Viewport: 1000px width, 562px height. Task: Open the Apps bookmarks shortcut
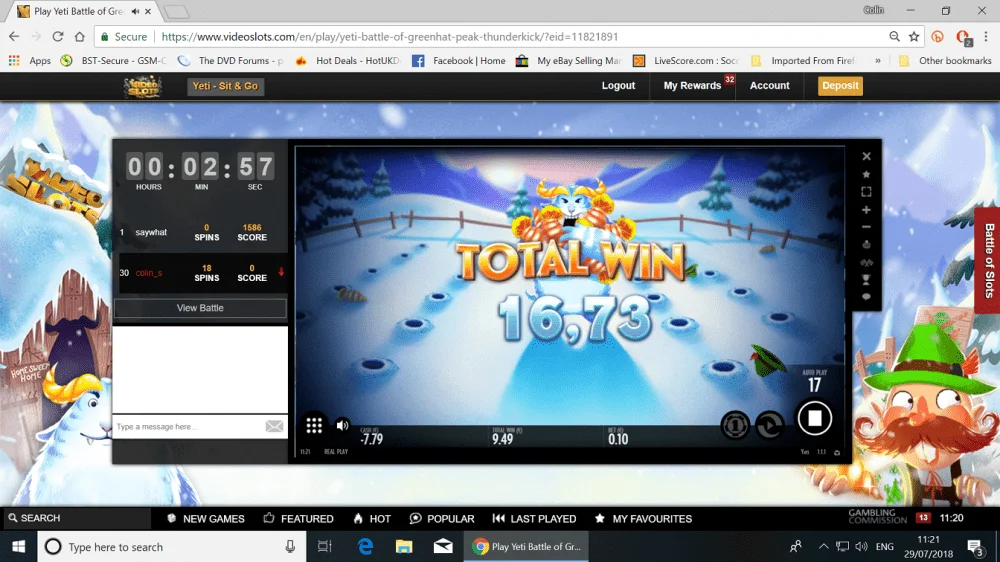click(30, 61)
